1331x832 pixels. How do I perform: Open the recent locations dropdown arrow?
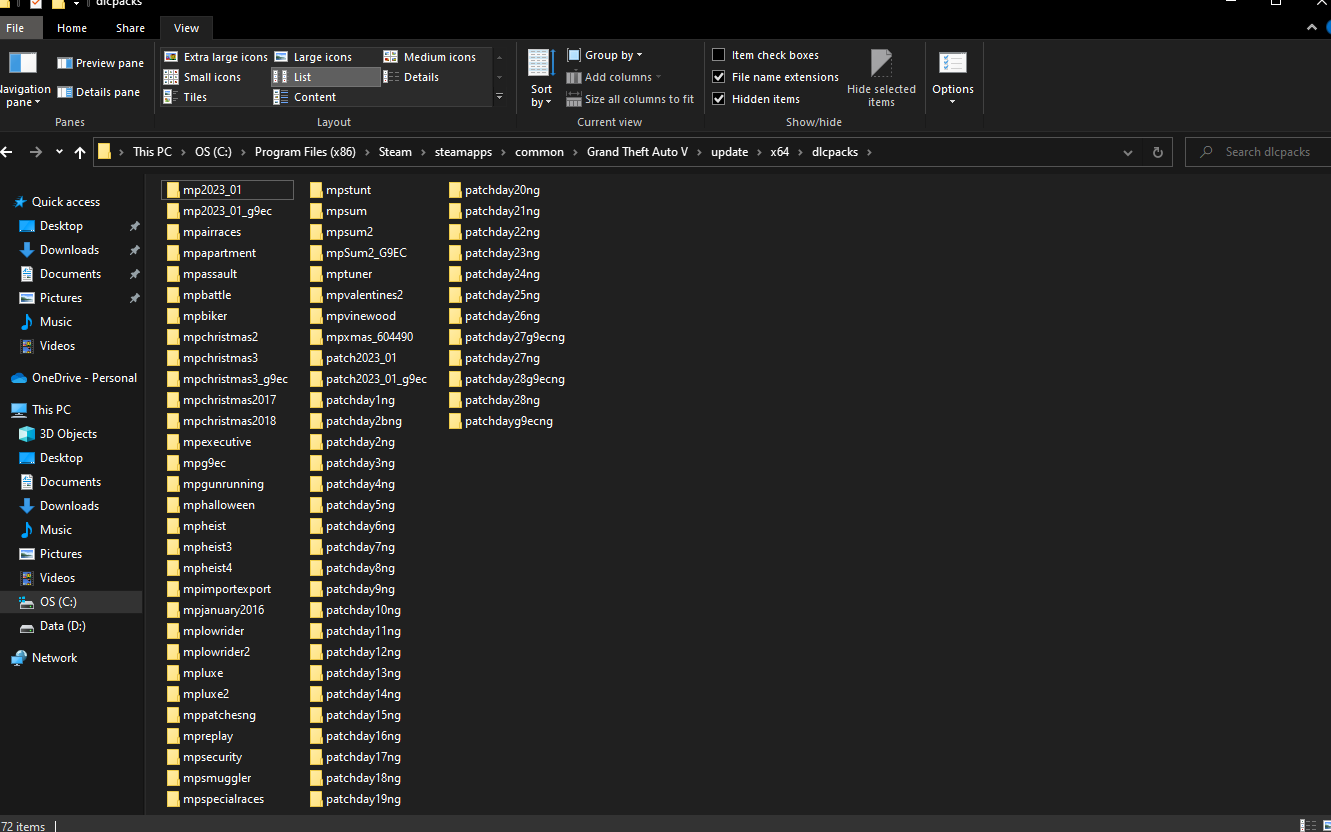pos(59,152)
